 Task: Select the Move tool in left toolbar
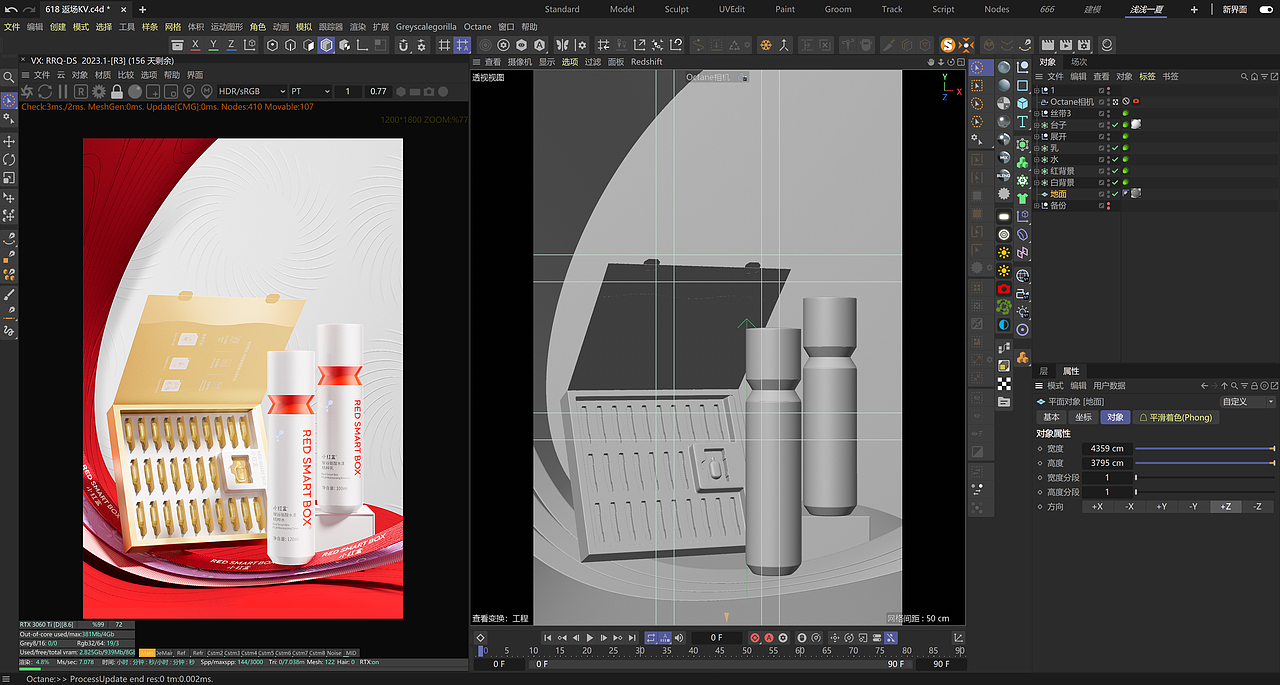click(9, 142)
